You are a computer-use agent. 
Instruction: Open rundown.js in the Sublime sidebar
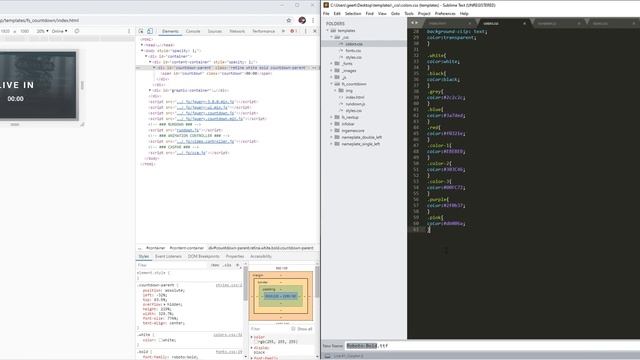coord(355,104)
